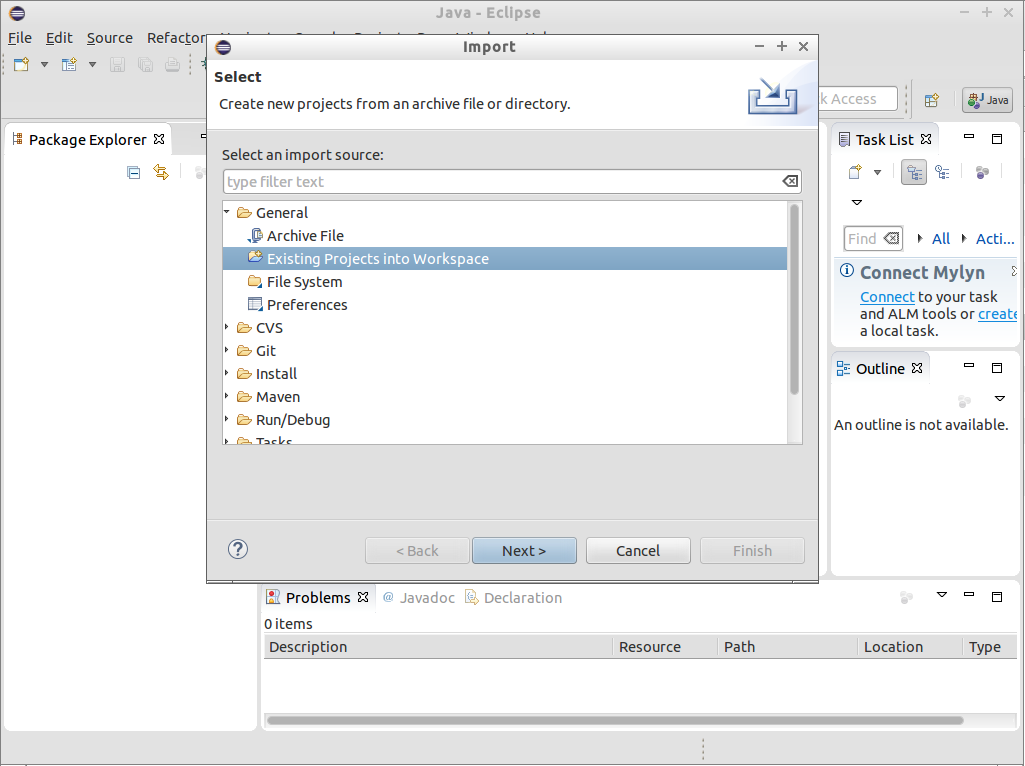Viewport: 1025px width, 766px height.
Task: Expand the CVS folder
Action: pyautogui.click(x=227, y=327)
